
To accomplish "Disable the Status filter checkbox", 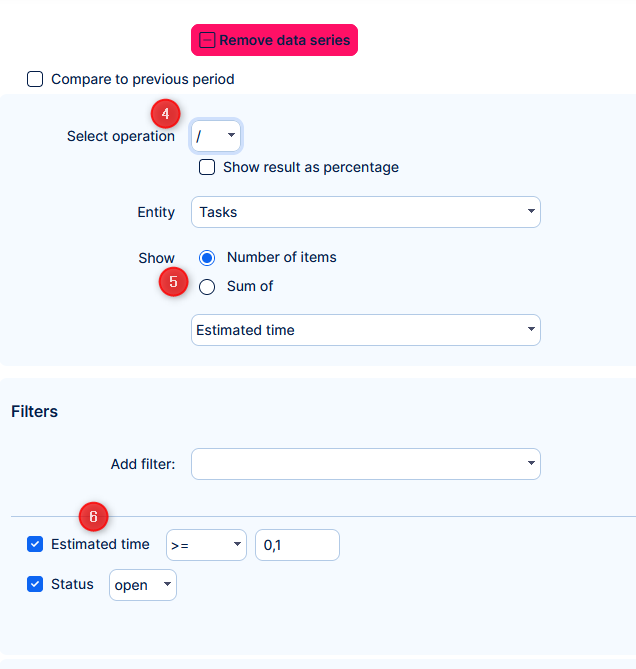I will point(35,584).
